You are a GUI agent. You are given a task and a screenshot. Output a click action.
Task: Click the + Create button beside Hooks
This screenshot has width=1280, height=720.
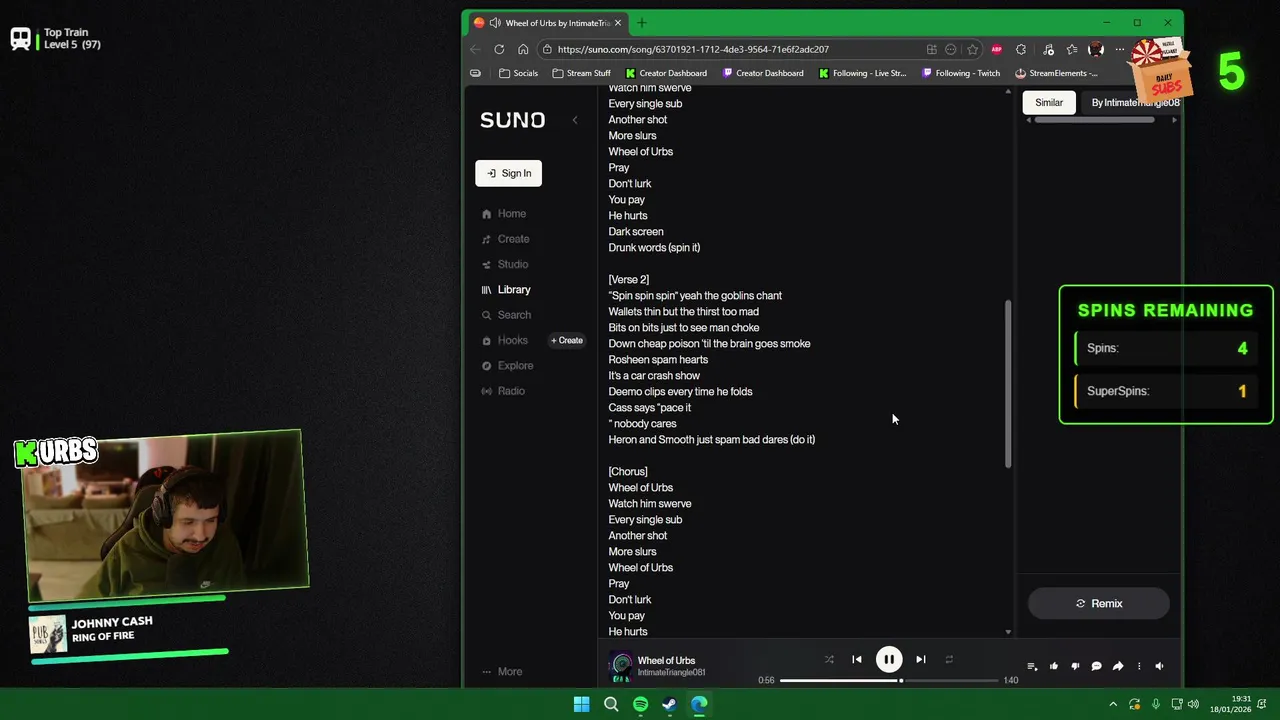coord(567,340)
